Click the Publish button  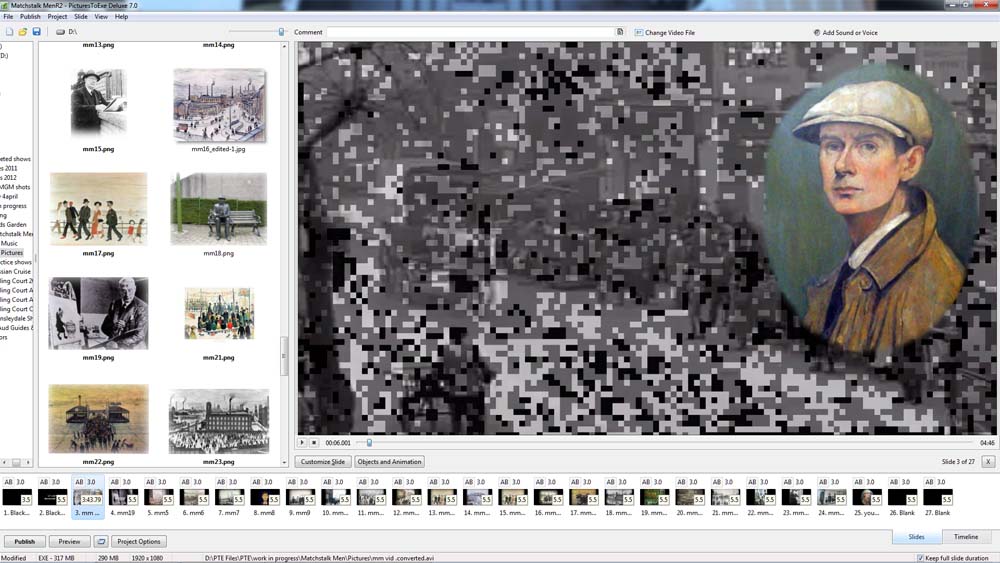pos(25,541)
